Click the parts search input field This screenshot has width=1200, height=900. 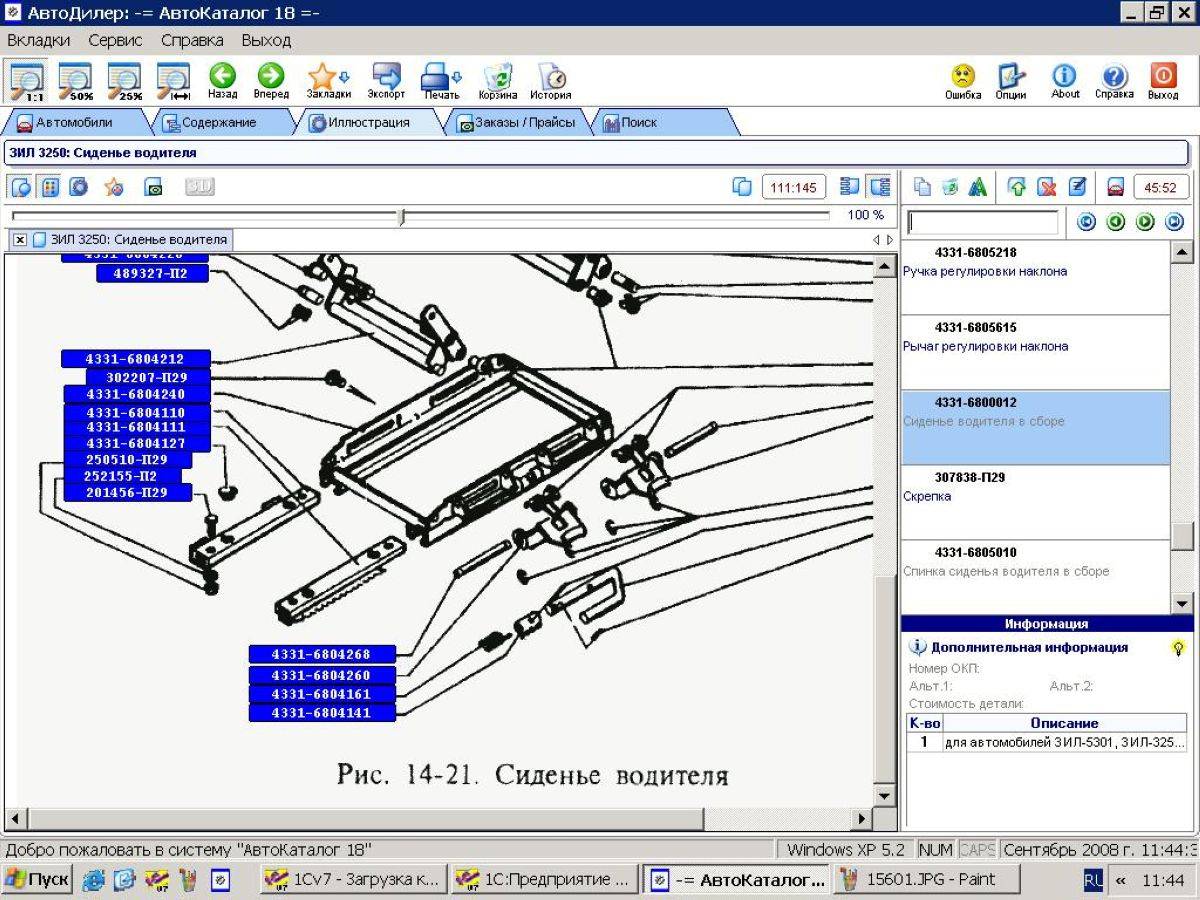pos(983,222)
